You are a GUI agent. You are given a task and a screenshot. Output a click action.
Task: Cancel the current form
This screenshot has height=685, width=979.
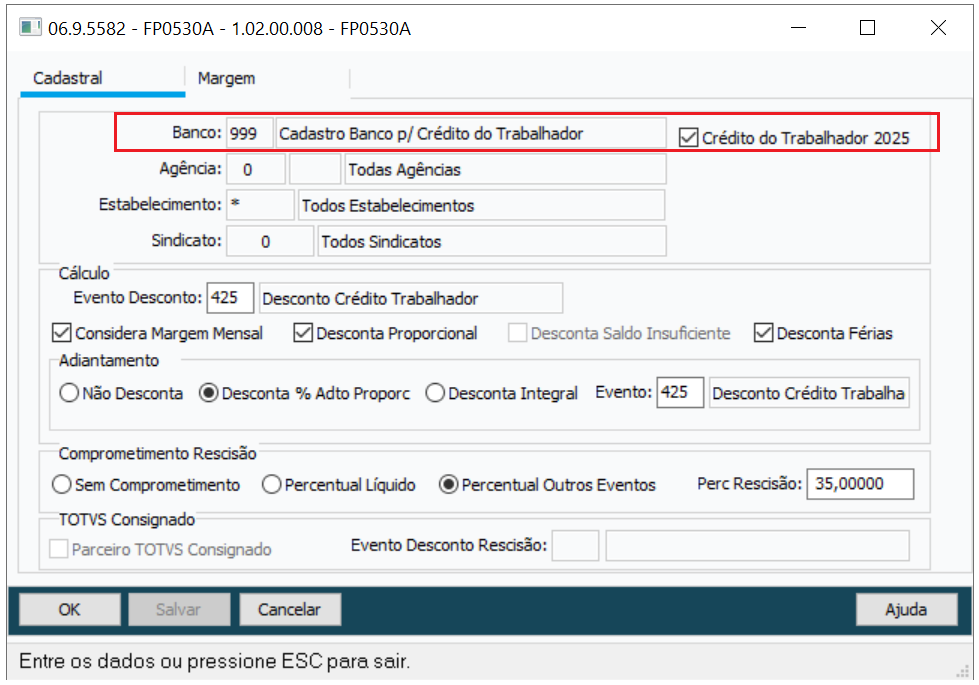(289, 609)
